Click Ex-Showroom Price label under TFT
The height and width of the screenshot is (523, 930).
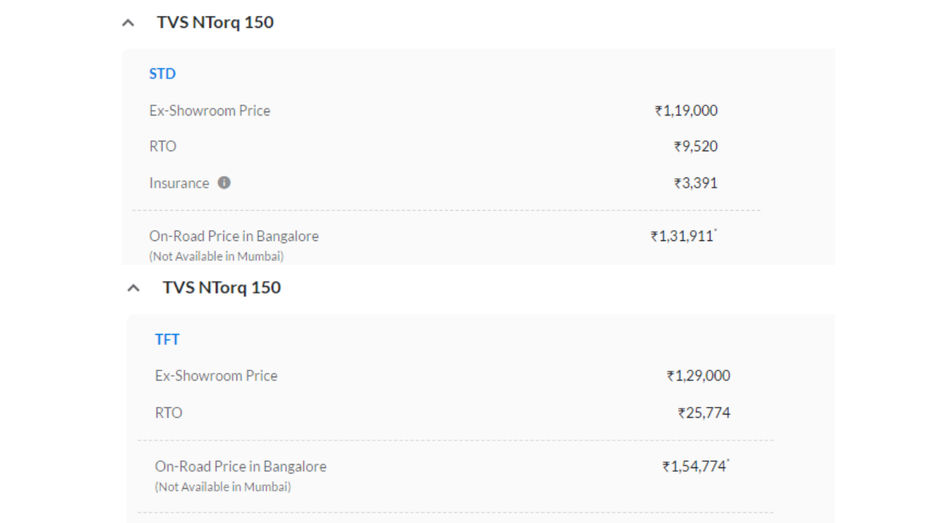216,376
